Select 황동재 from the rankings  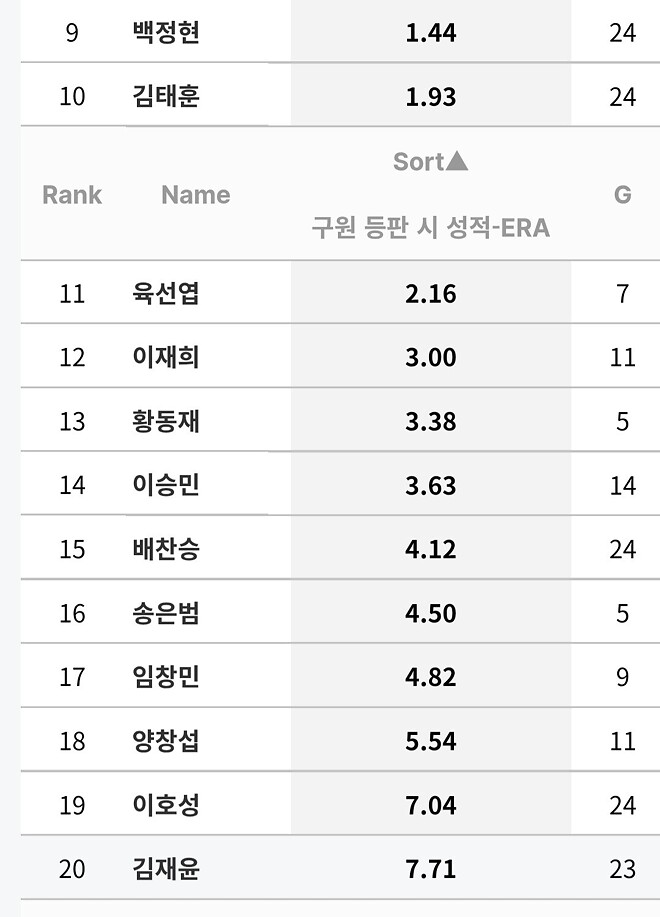coord(163,420)
